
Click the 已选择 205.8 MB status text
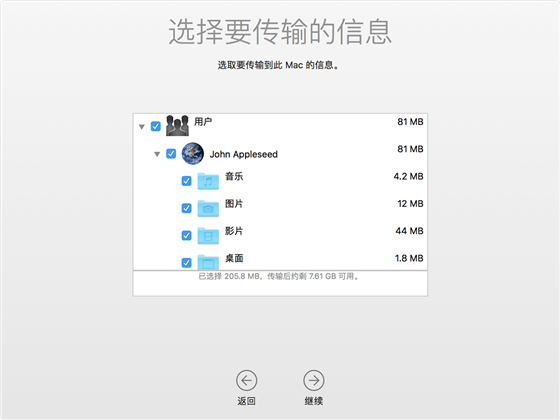pos(279,276)
